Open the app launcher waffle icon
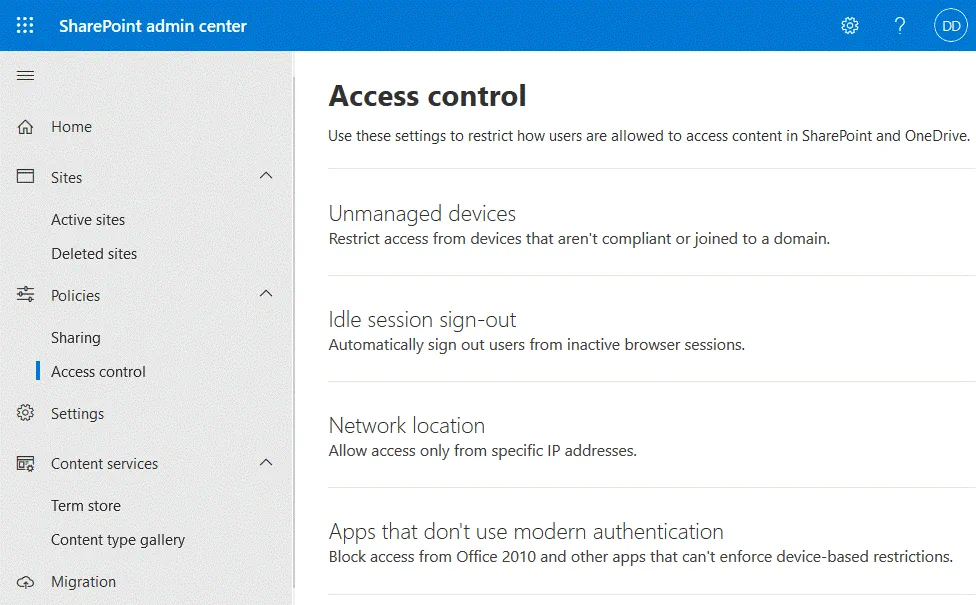Screen dimensions: 976x605 25,25
